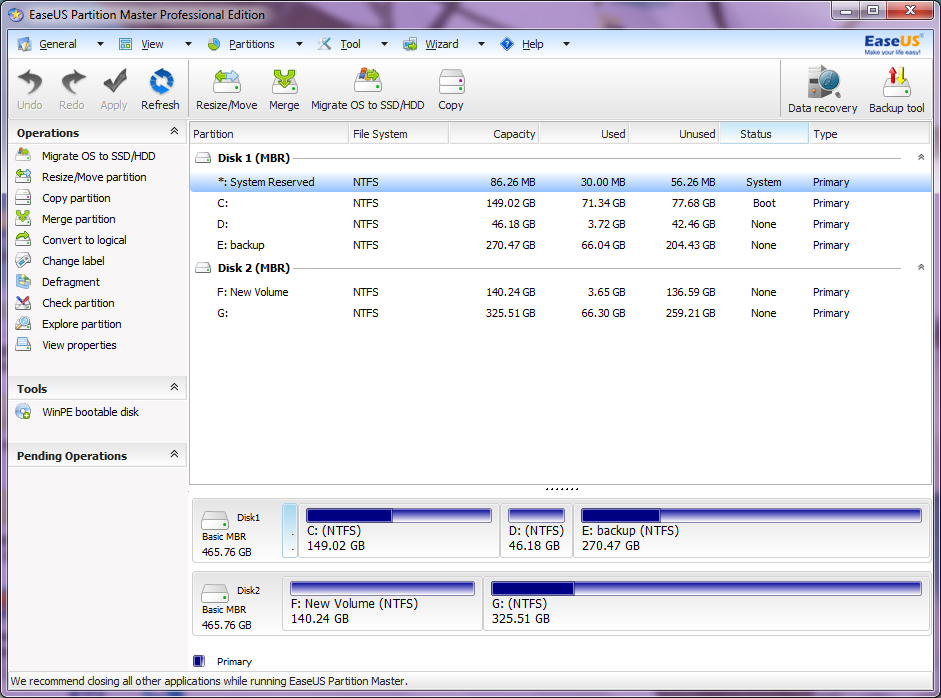Image resolution: width=941 pixels, height=698 pixels.
Task: Collapse the Operations panel
Action: pyautogui.click(x=174, y=132)
